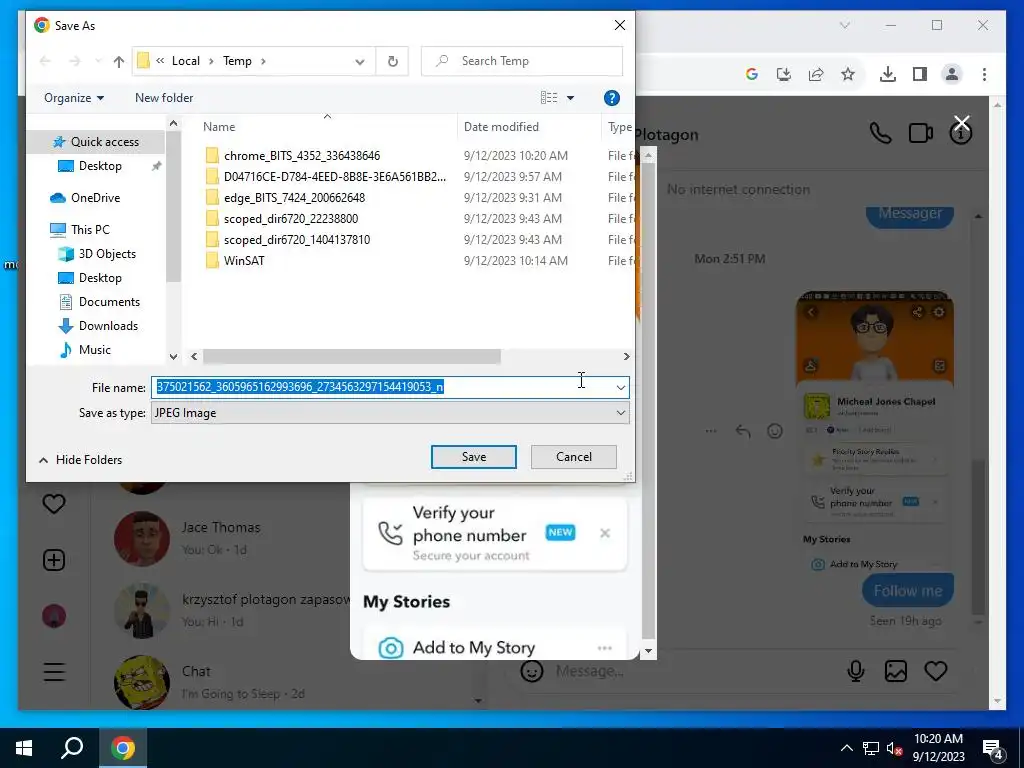Open the krzysztof plotagon conversation
This screenshot has width=1024, height=768.
268,610
